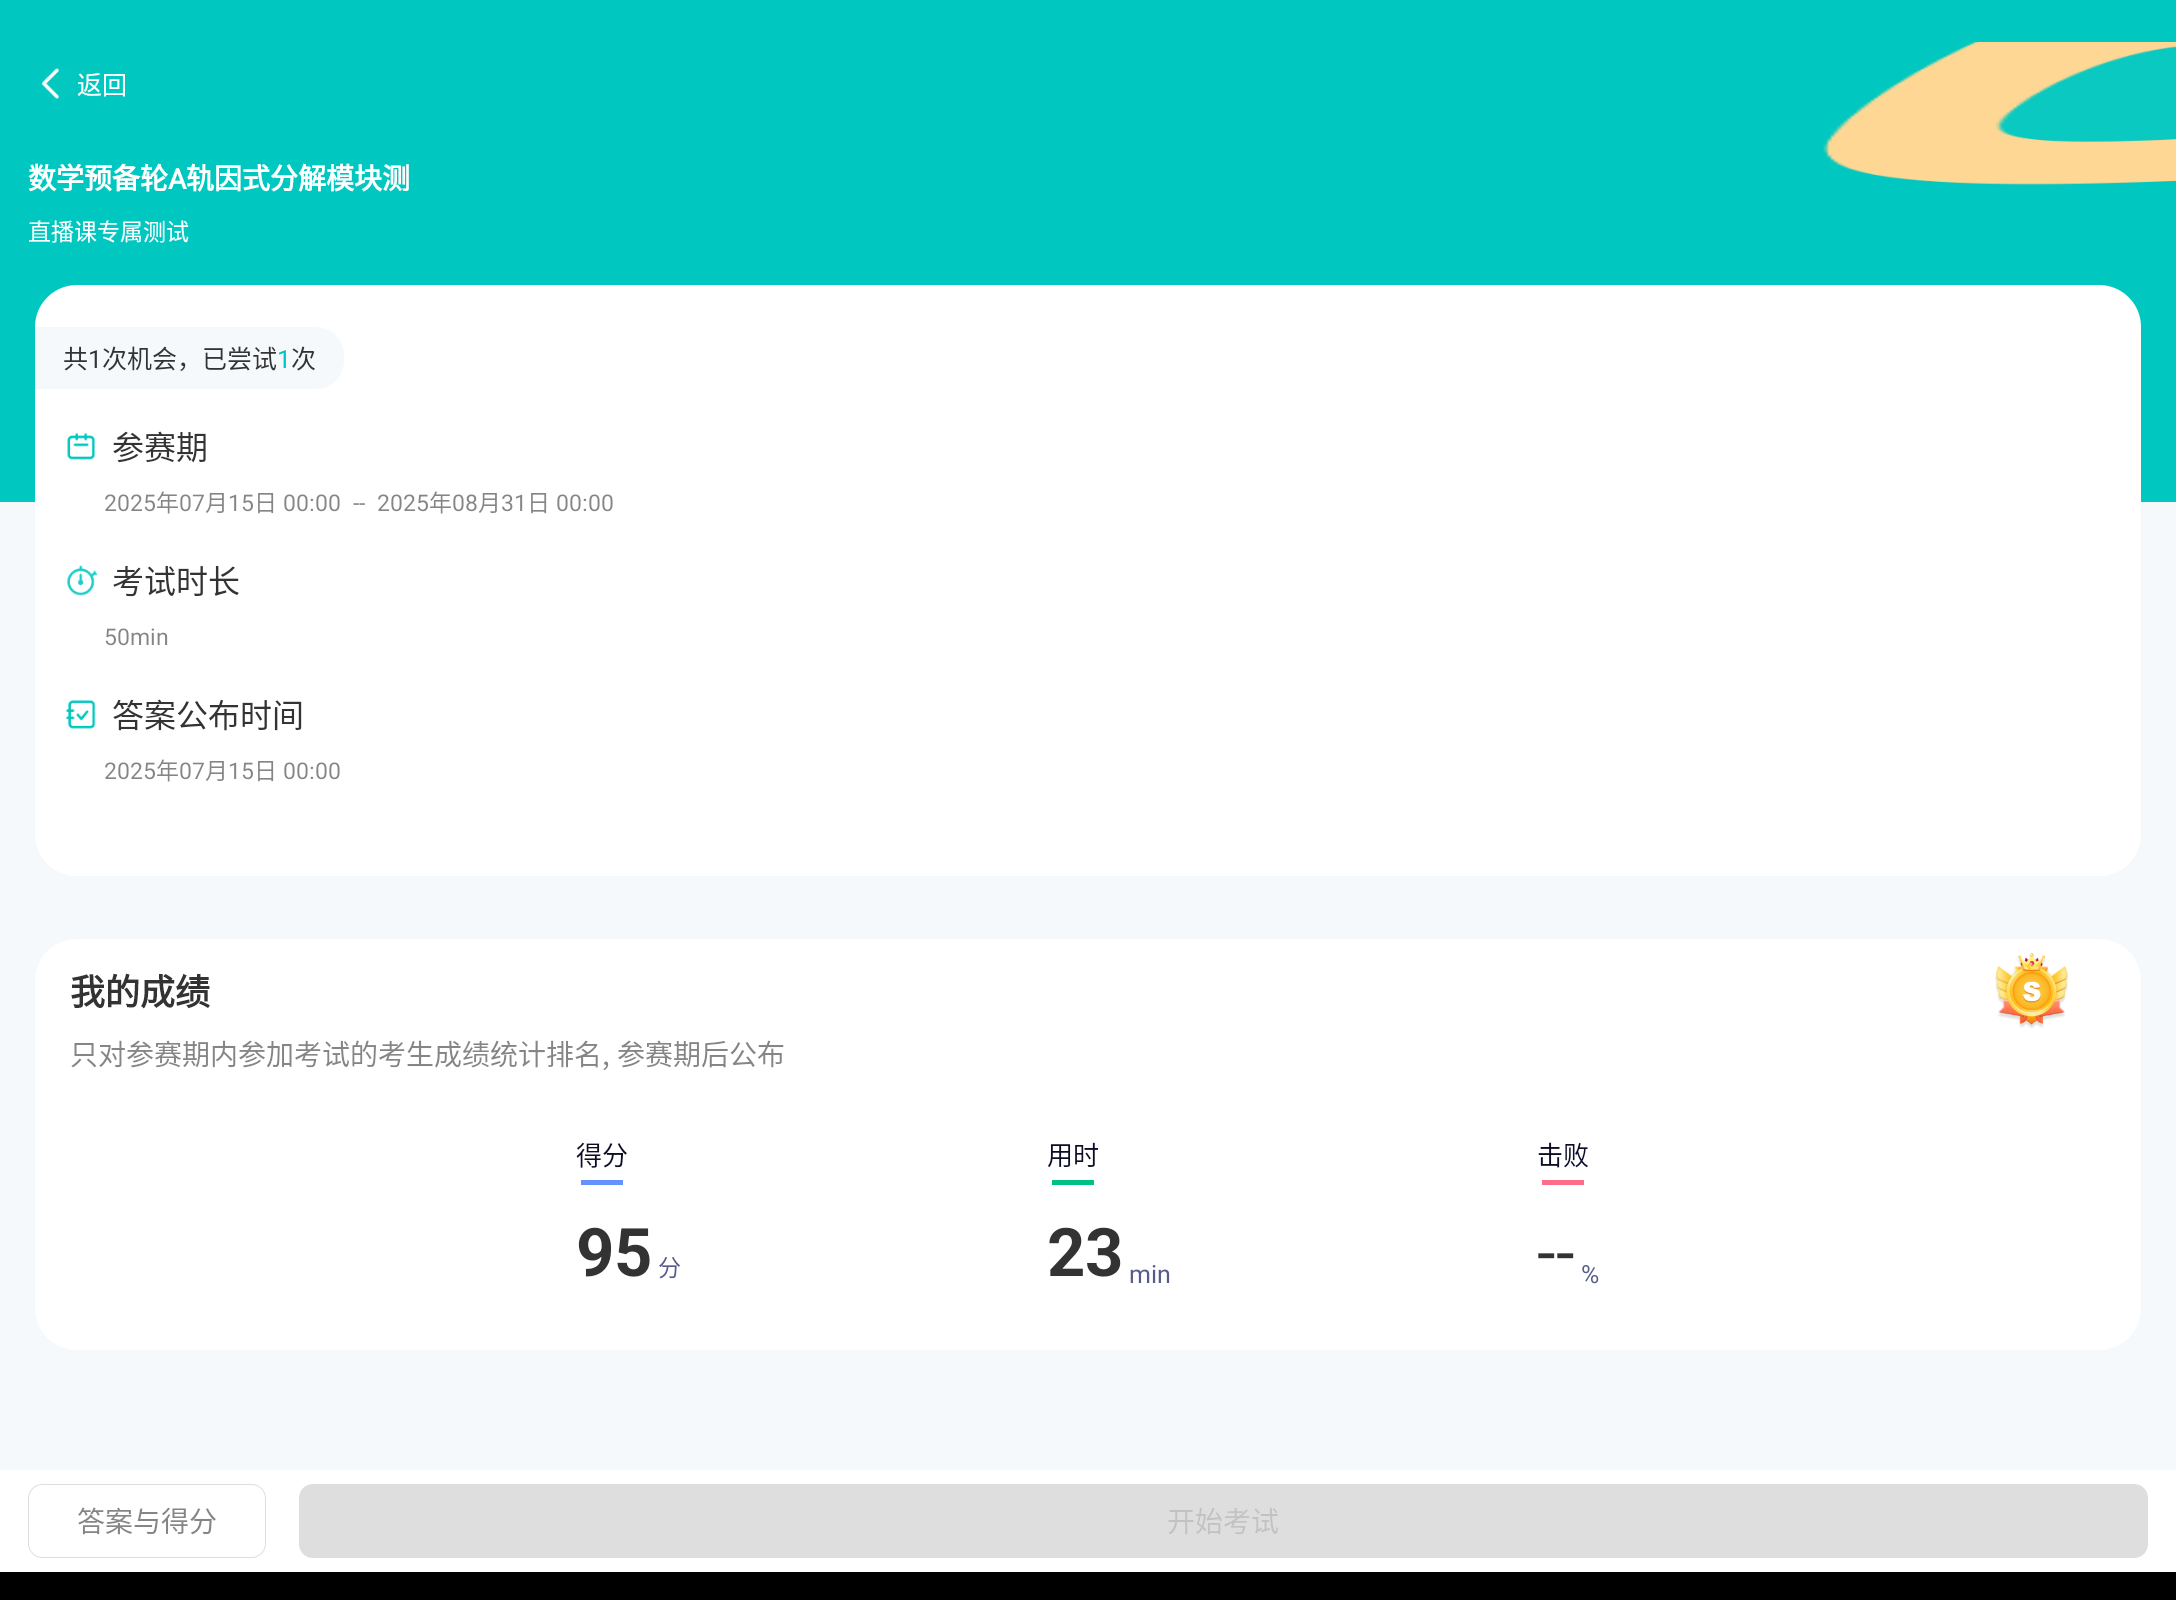Click the answer release time 2025年07月15日 00:00
This screenshot has height=1600, width=2176.
(222, 771)
